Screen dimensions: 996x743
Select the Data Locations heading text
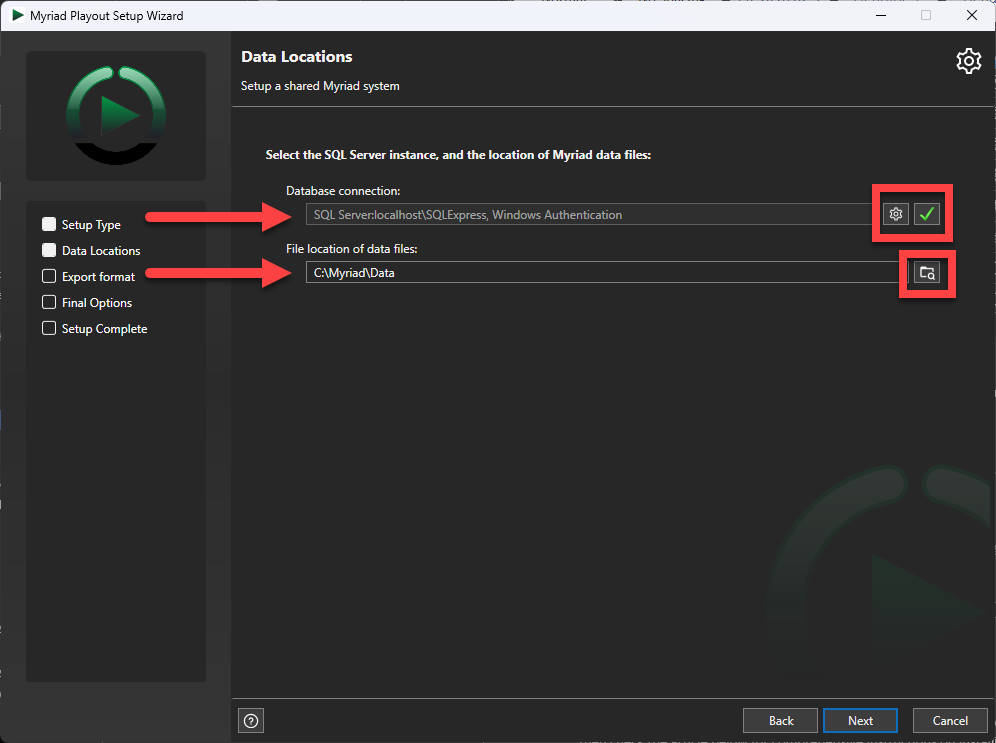coord(297,57)
